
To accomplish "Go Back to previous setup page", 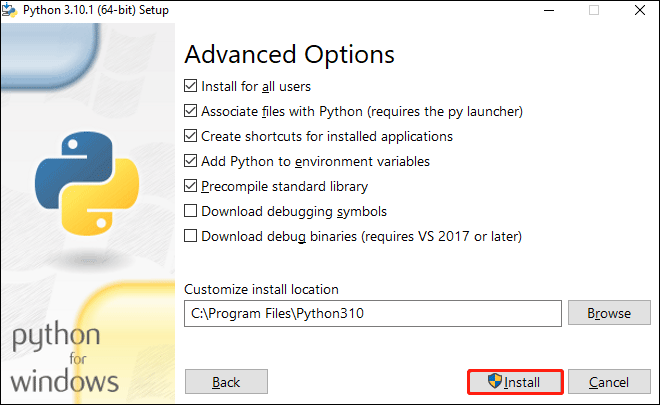I will click(226, 382).
